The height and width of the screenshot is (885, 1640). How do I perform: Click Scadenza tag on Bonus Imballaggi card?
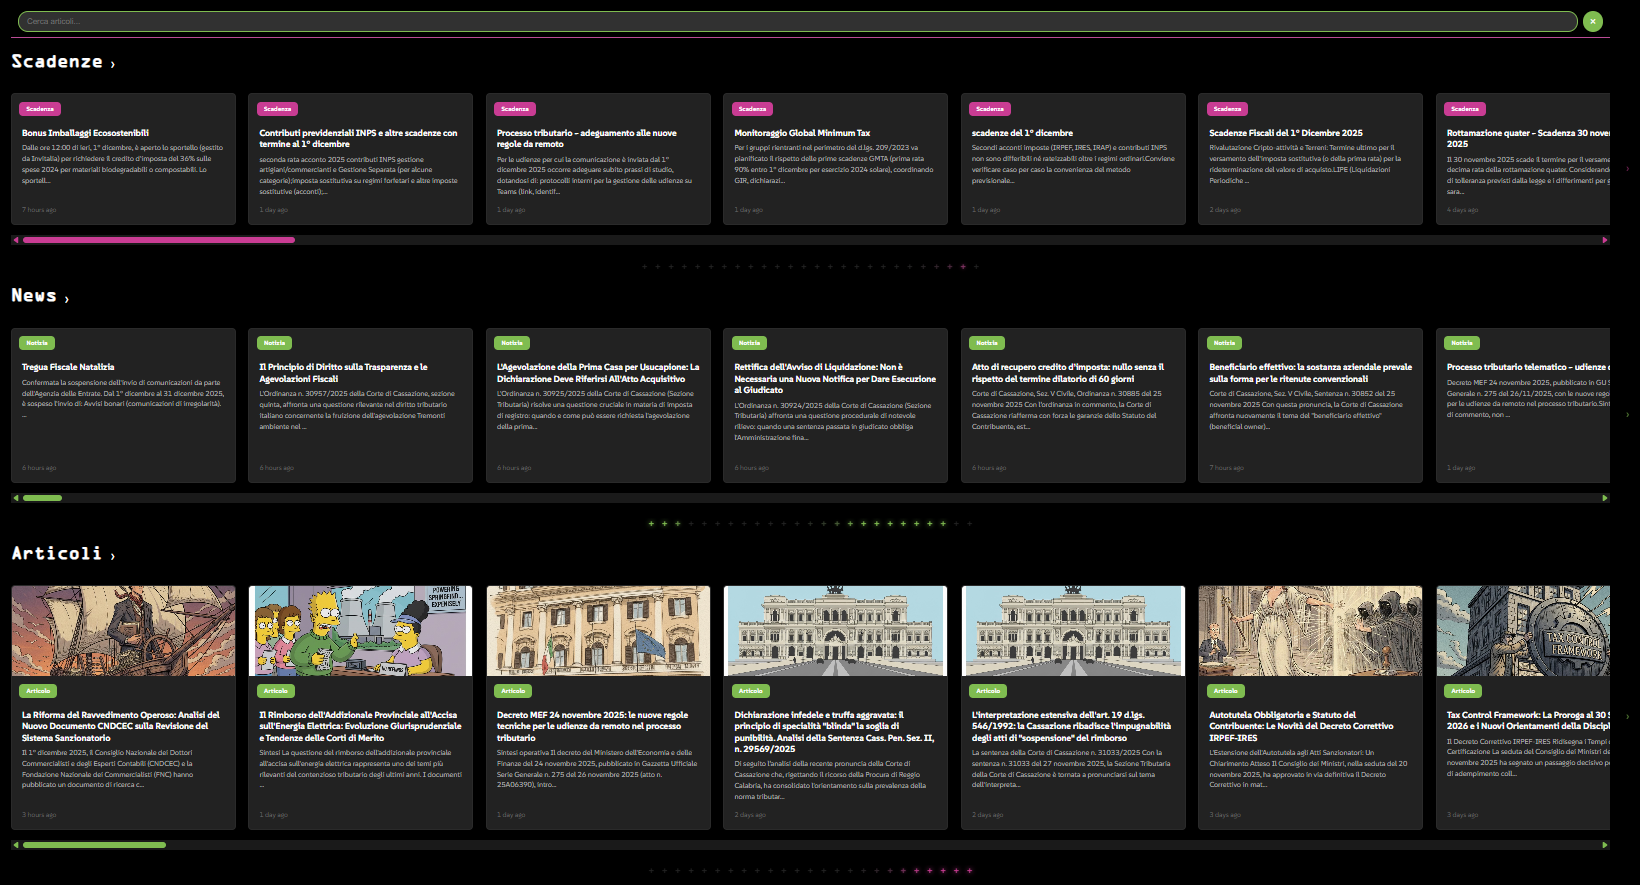coord(40,109)
